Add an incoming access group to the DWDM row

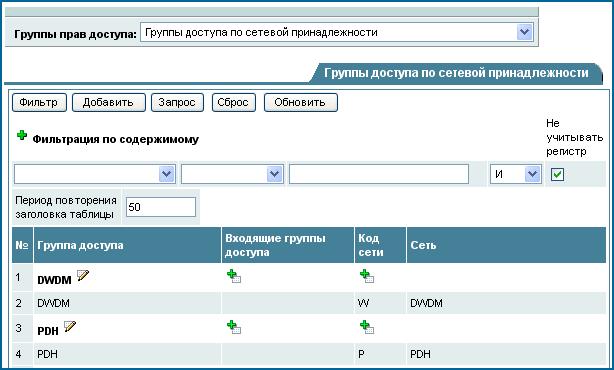point(234,276)
